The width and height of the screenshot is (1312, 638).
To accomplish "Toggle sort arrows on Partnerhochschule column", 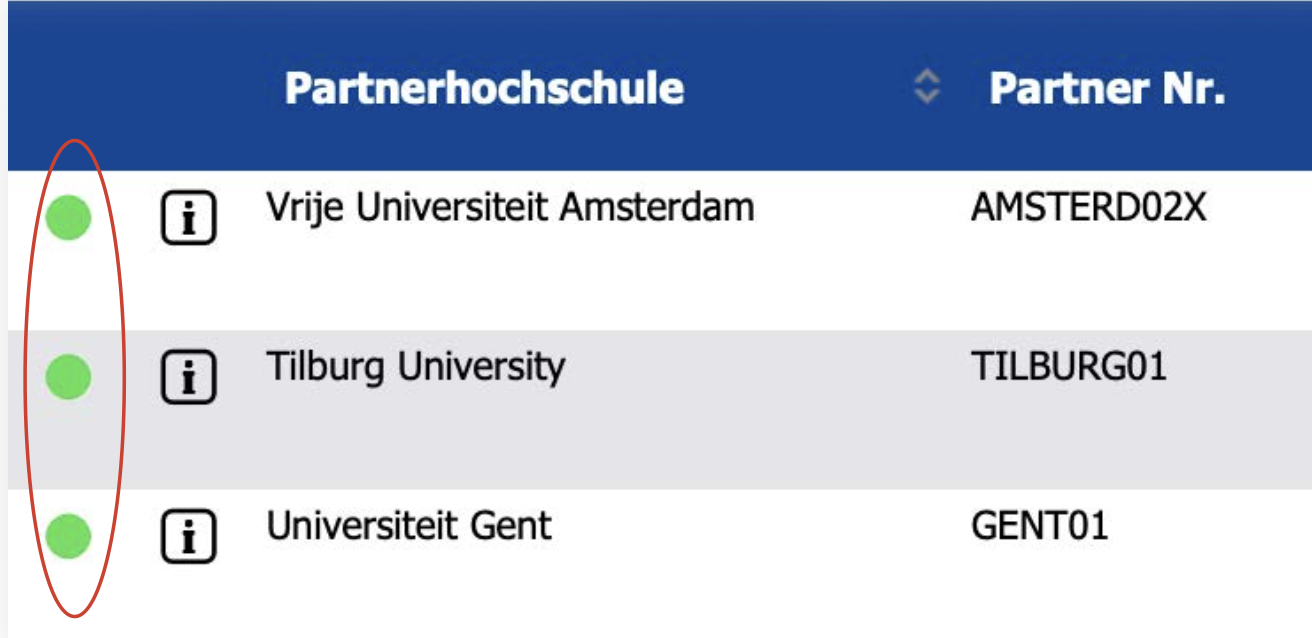I will (928, 88).
